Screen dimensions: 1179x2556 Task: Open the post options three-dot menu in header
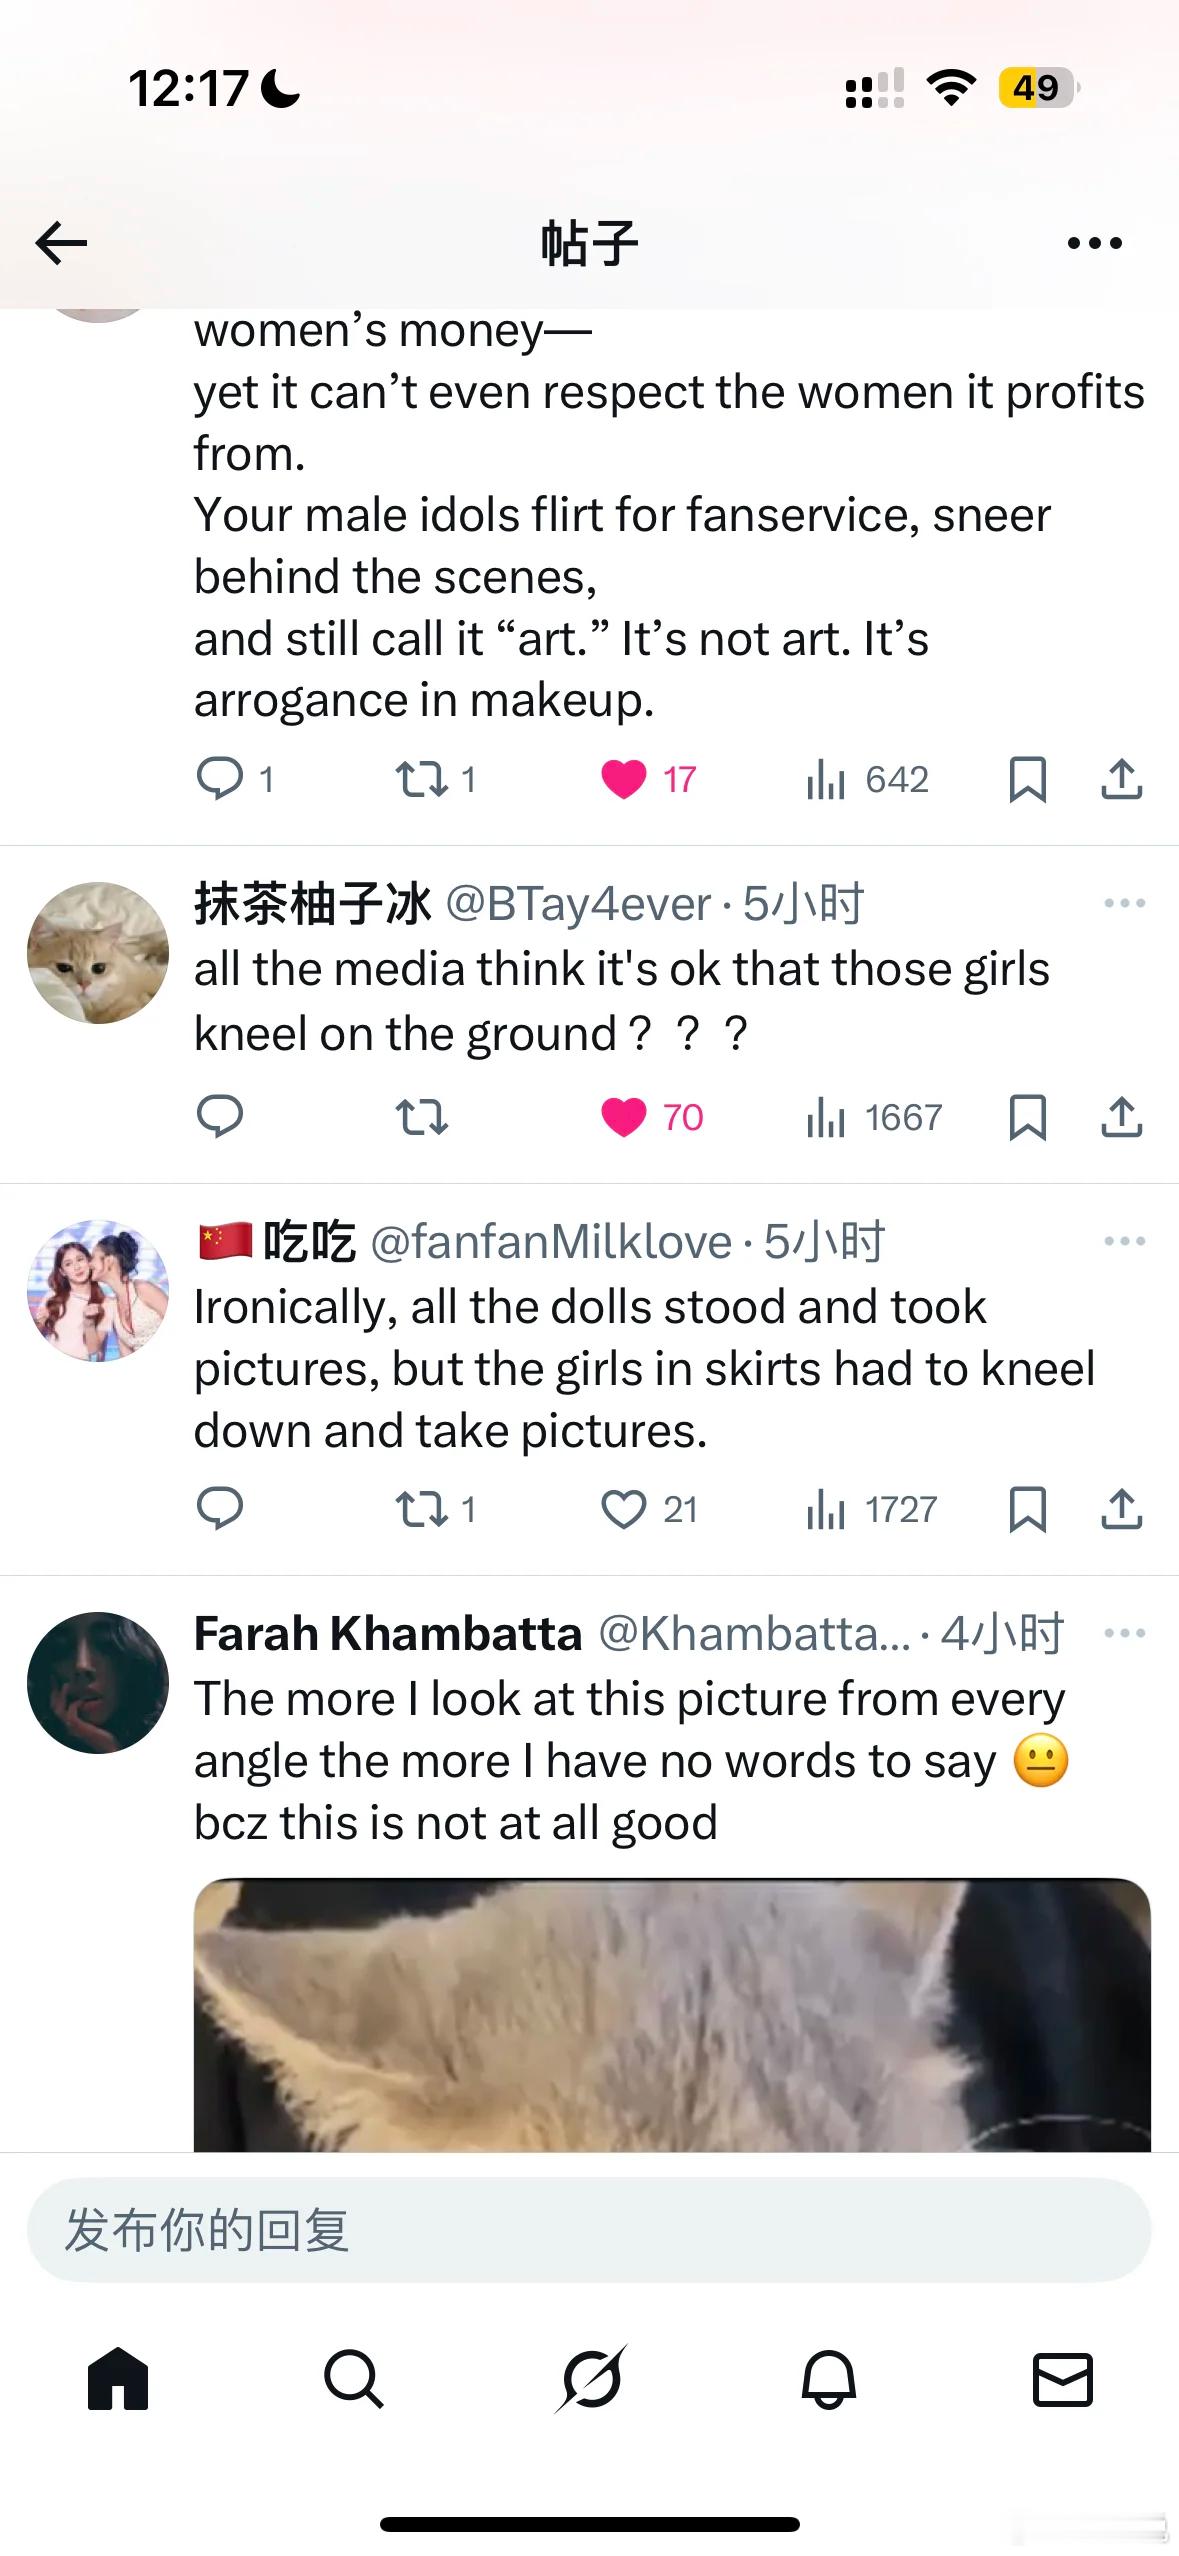coord(1094,243)
